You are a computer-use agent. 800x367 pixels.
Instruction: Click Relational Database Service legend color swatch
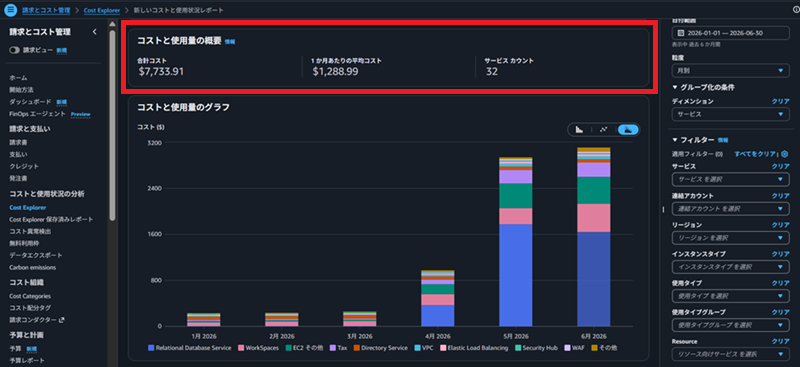pyautogui.click(x=151, y=348)
